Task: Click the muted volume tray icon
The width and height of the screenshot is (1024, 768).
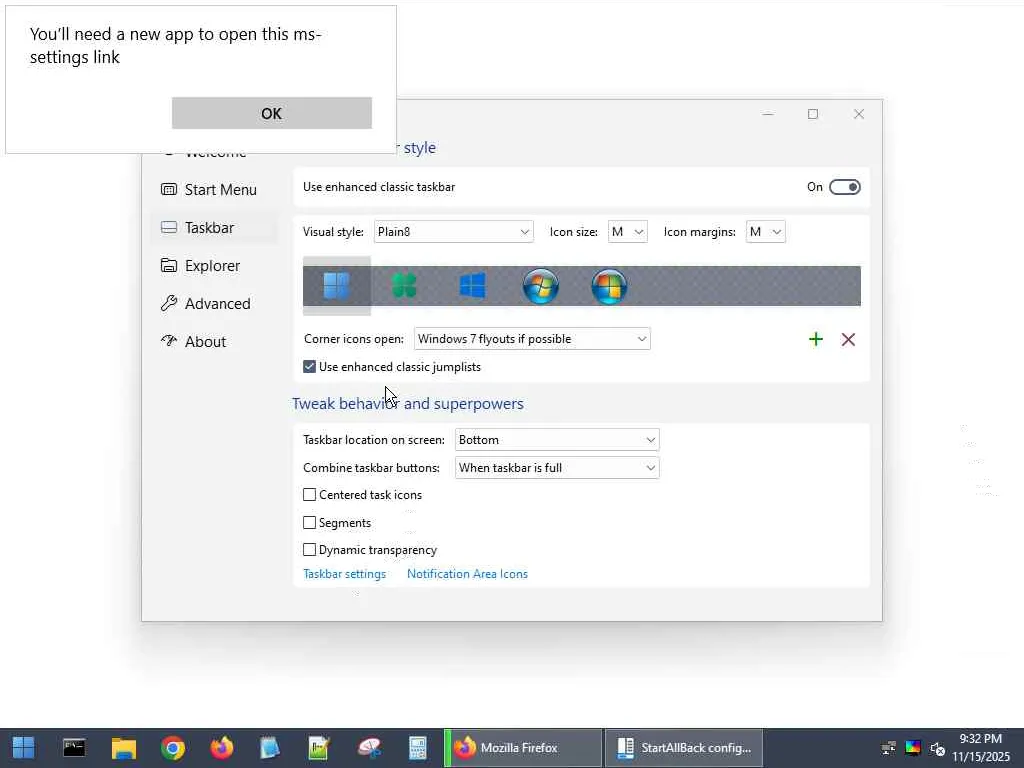Action: tap(938, 748)
